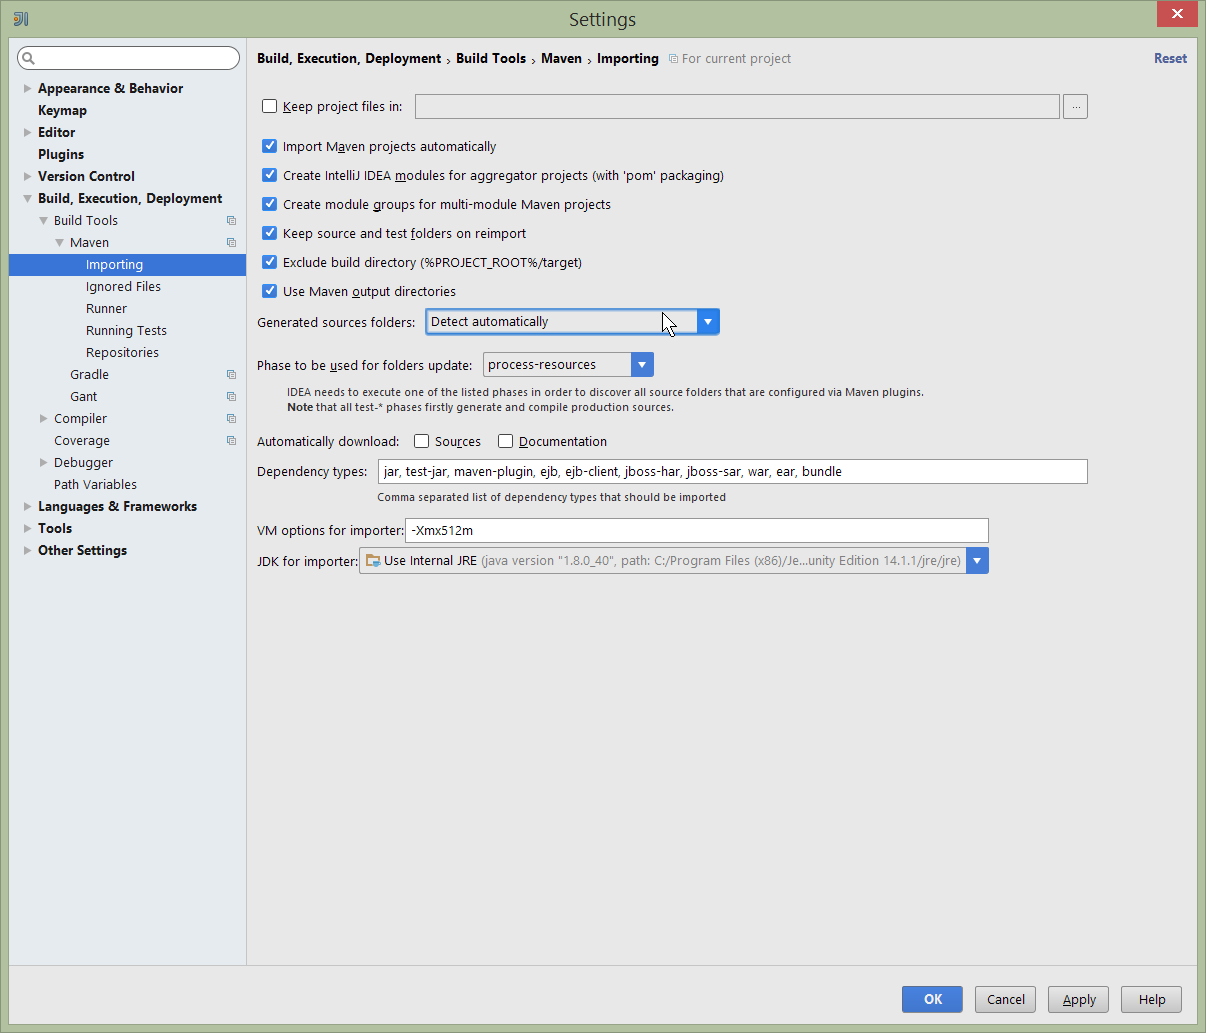
Task: Click the VM options for importer field
Action: point(696,531)
